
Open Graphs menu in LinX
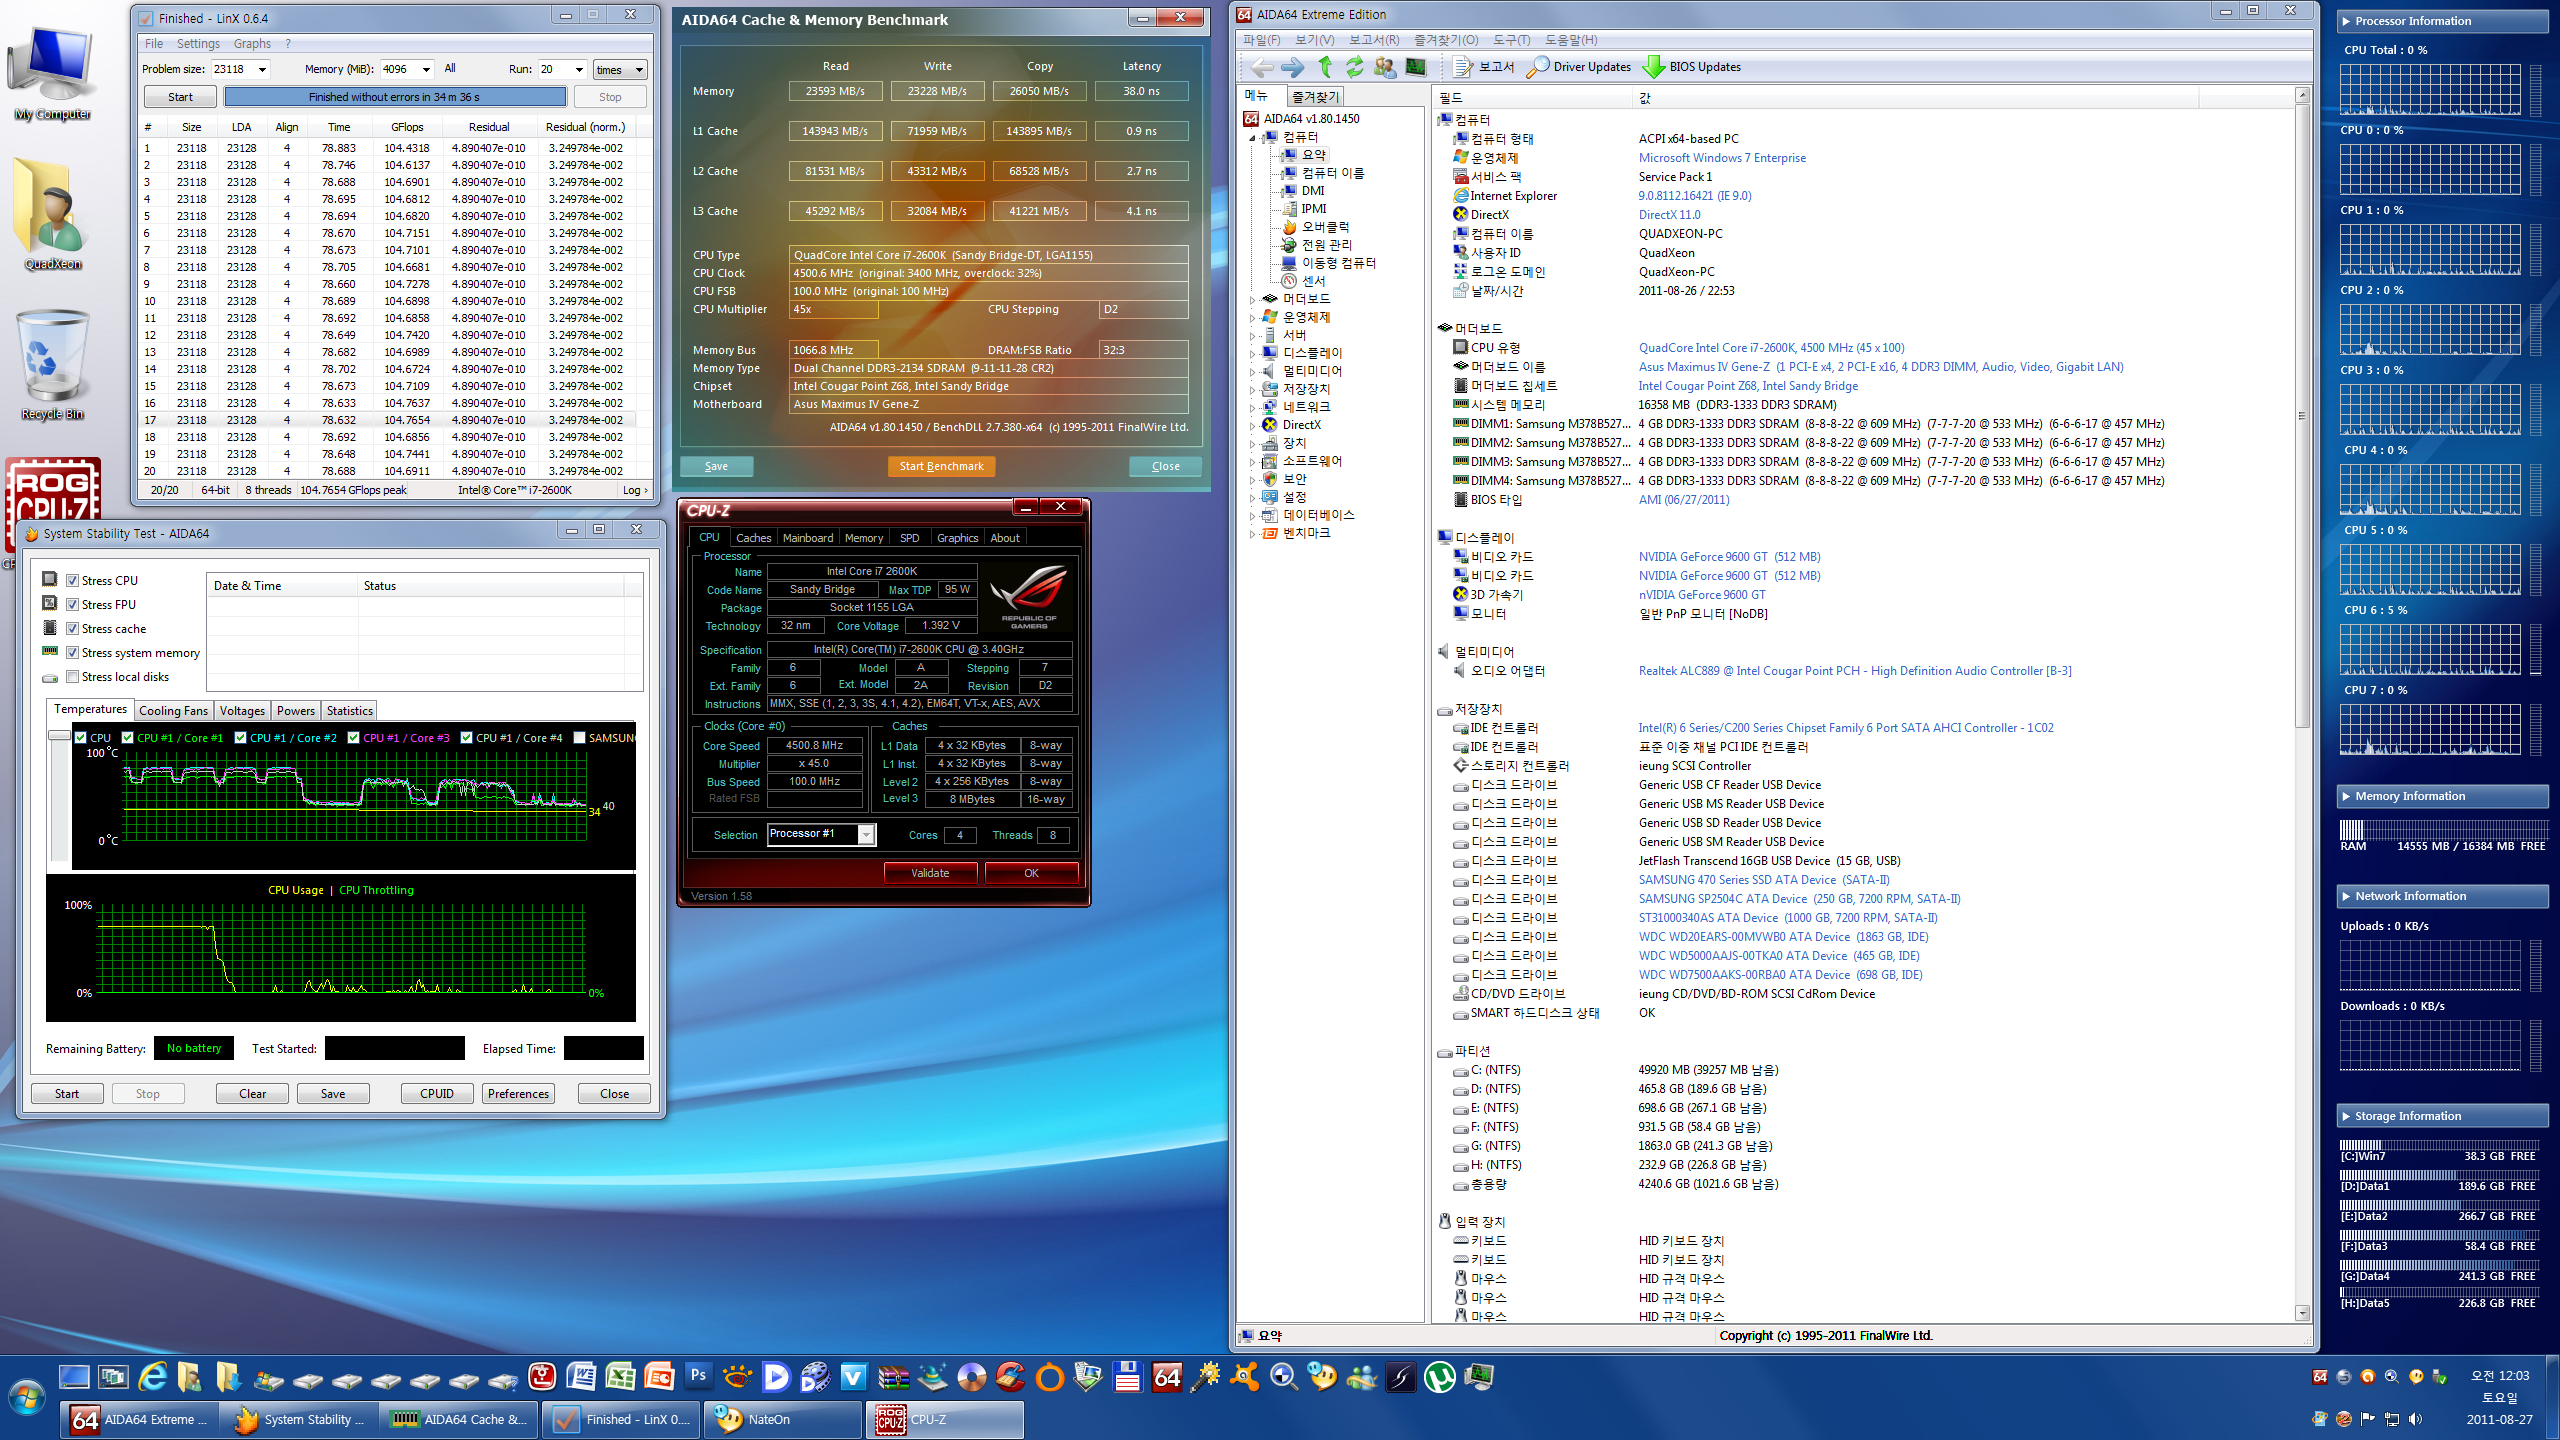pyautogui.click(x=252, y=44)
